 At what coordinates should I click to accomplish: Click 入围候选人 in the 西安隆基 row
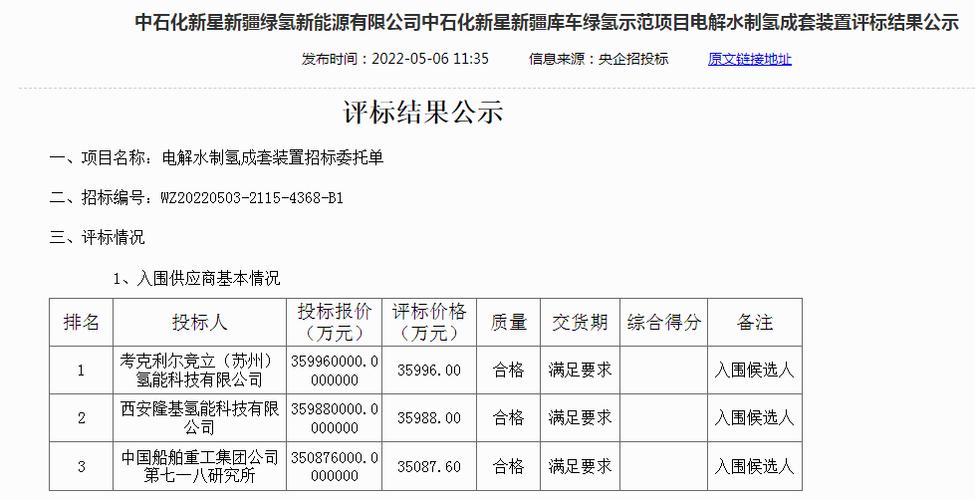(755, 418)
